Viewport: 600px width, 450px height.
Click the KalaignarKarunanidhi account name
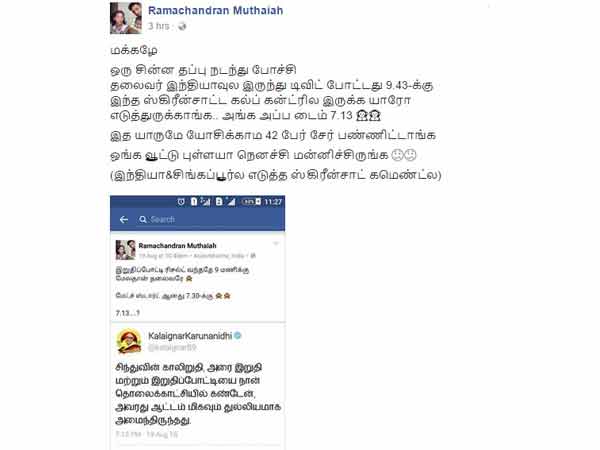point(190,336)
